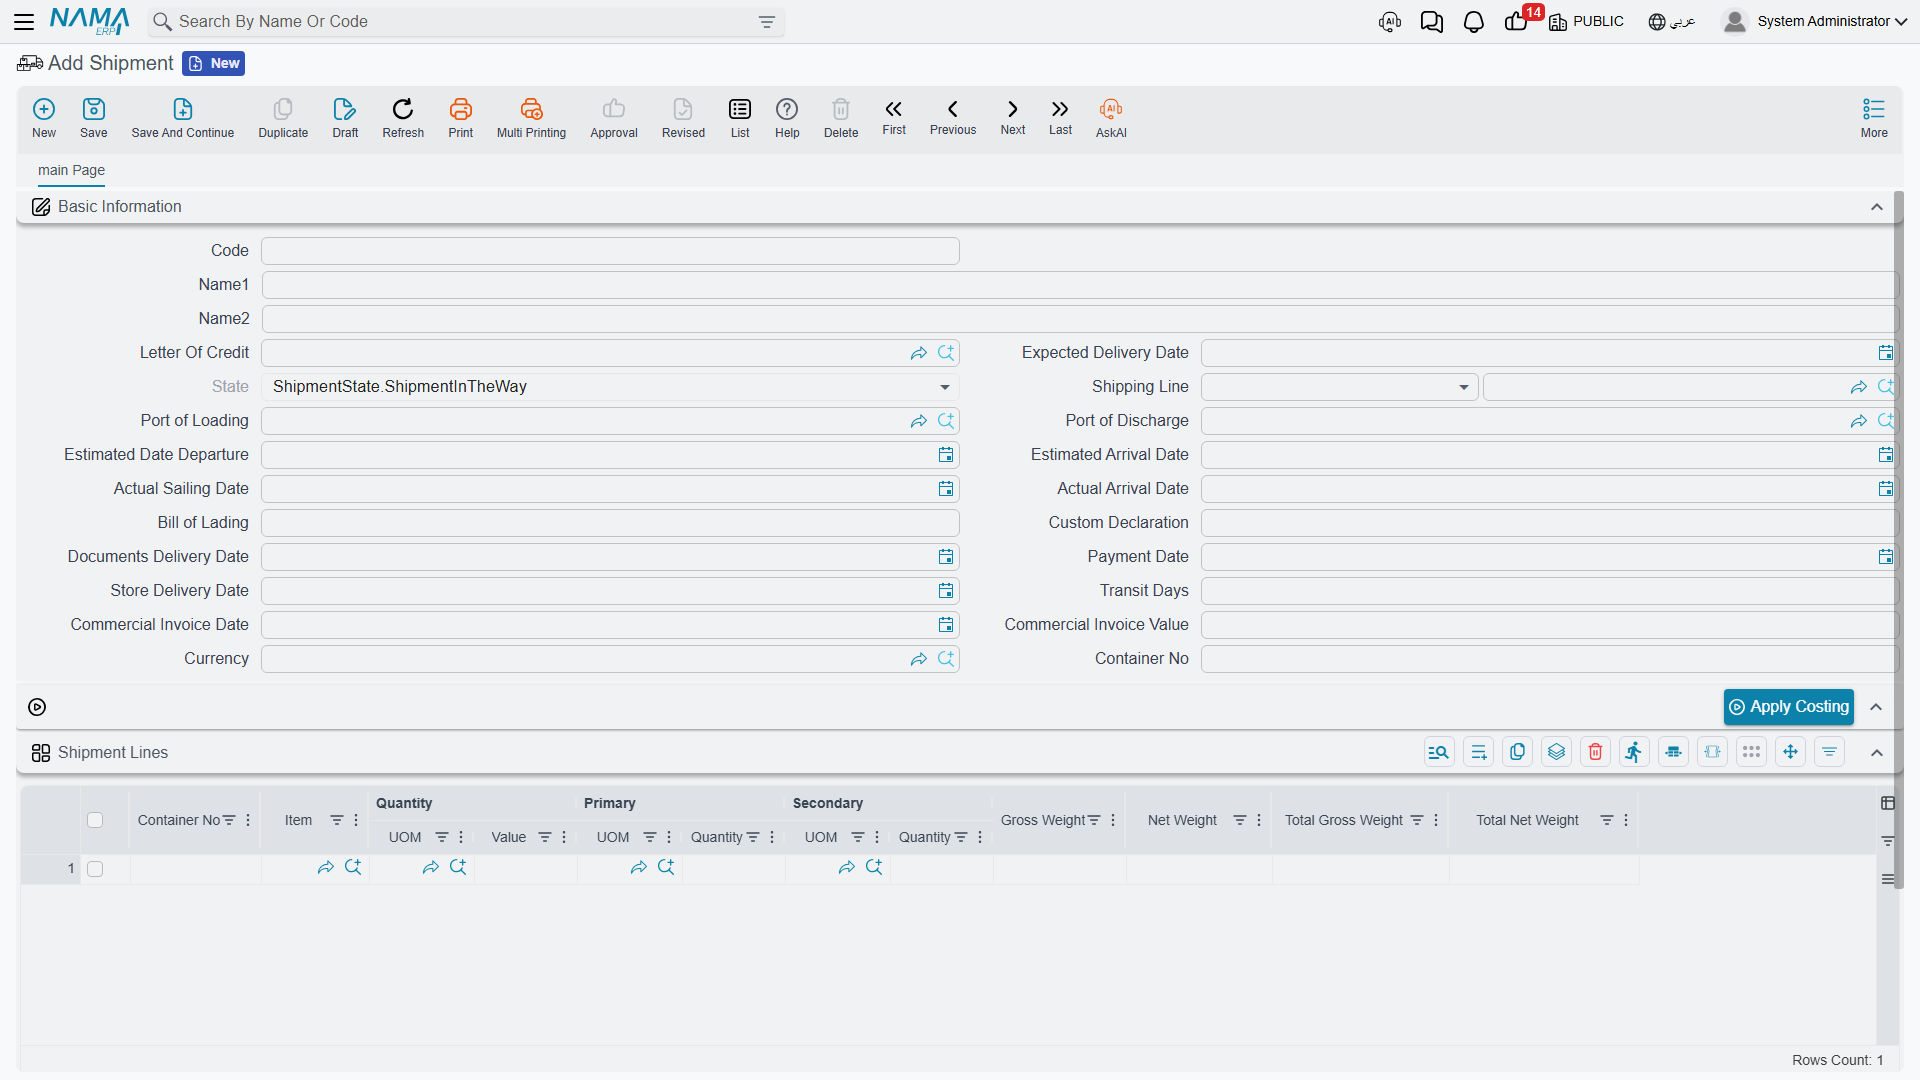This screenshot has height=1080, width=1920.
Task: Click the page vertical scrollbar
Action: (1899, 540)
